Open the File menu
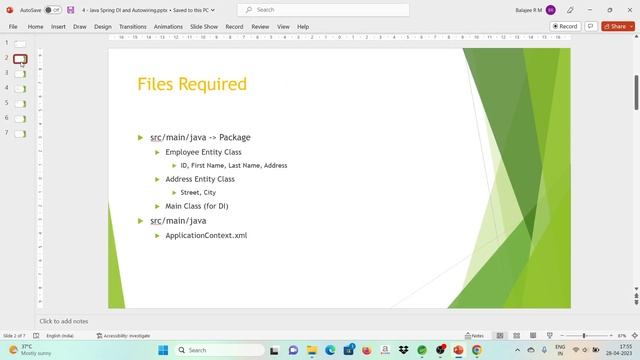 pyautogui.click(x=13, y=27)
